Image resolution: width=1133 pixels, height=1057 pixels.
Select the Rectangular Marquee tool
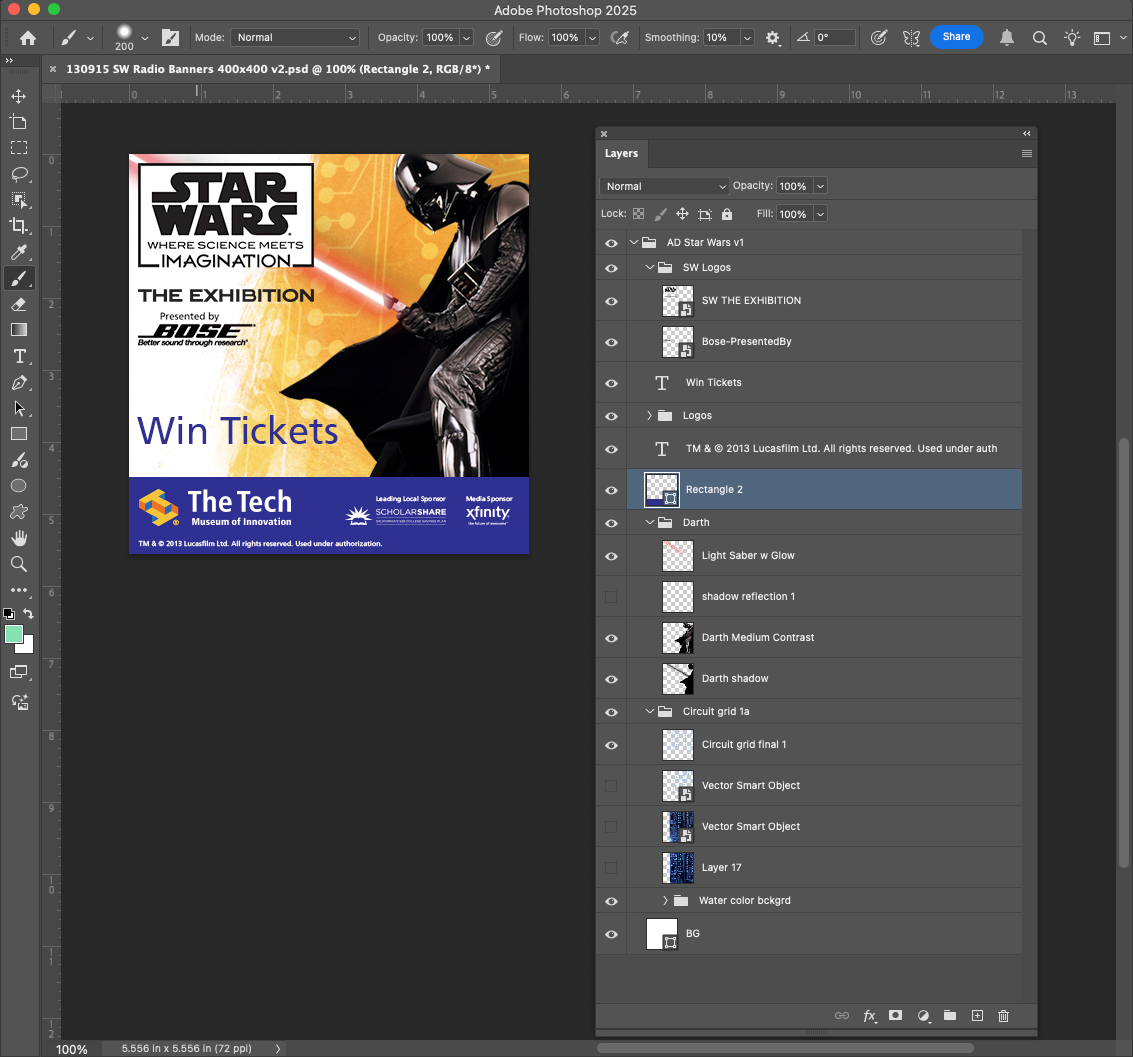19,148
